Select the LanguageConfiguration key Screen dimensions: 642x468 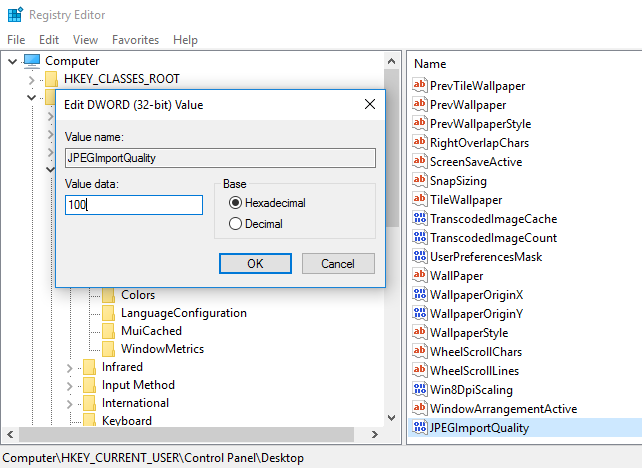coord(184,313)
